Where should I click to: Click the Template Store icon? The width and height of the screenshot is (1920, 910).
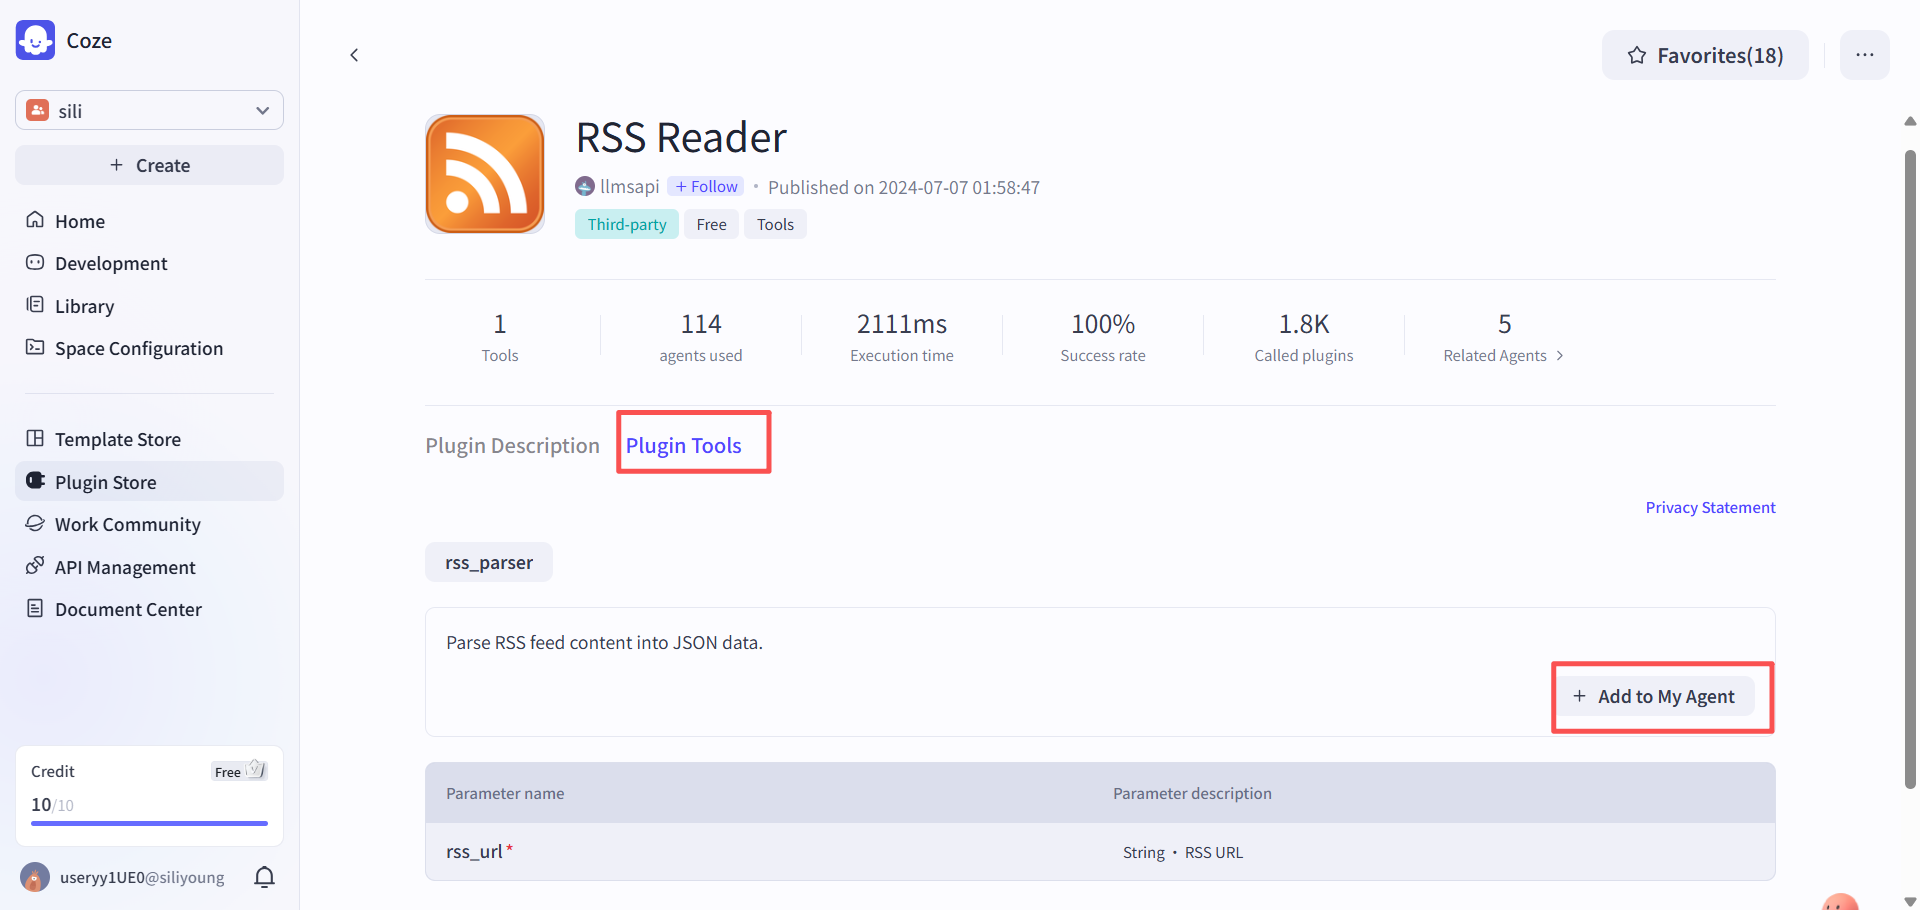[35, 438]
